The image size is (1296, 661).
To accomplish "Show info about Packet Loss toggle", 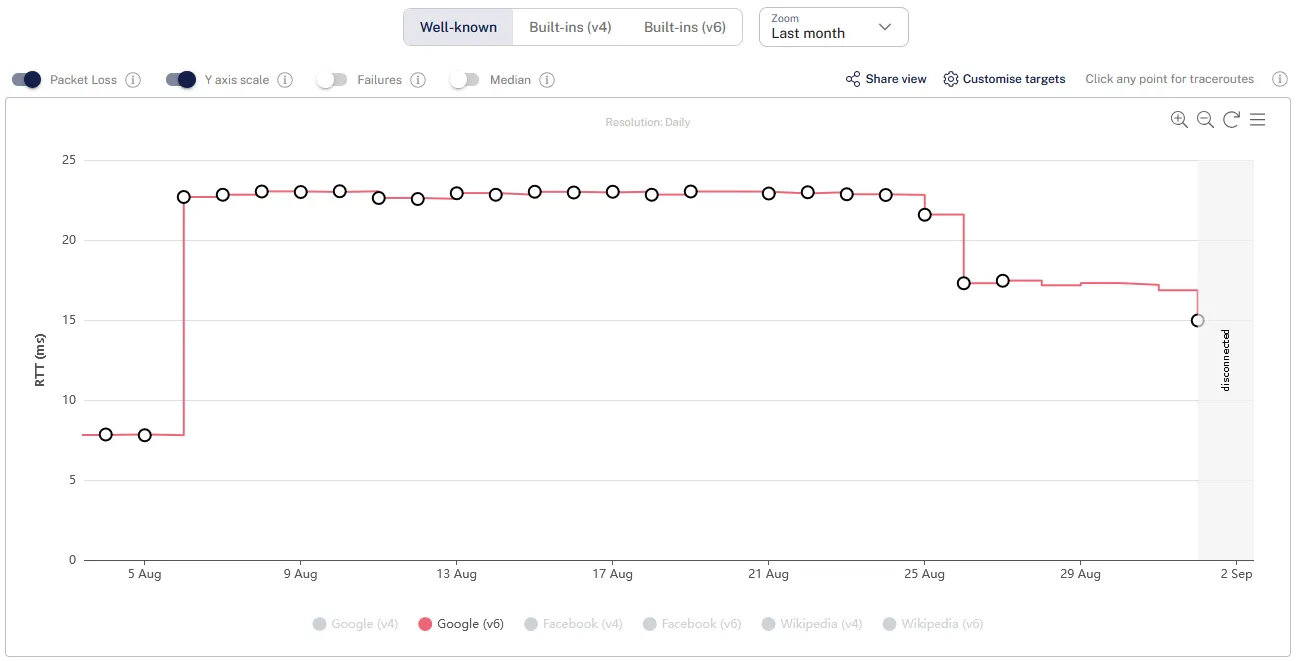I will pyautogui.click(x=133, y=80).
